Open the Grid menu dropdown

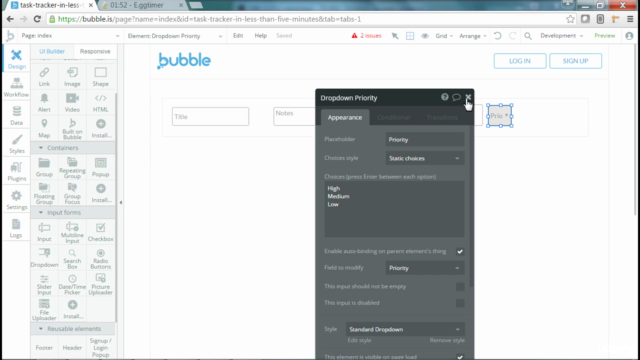coord(444,36)
